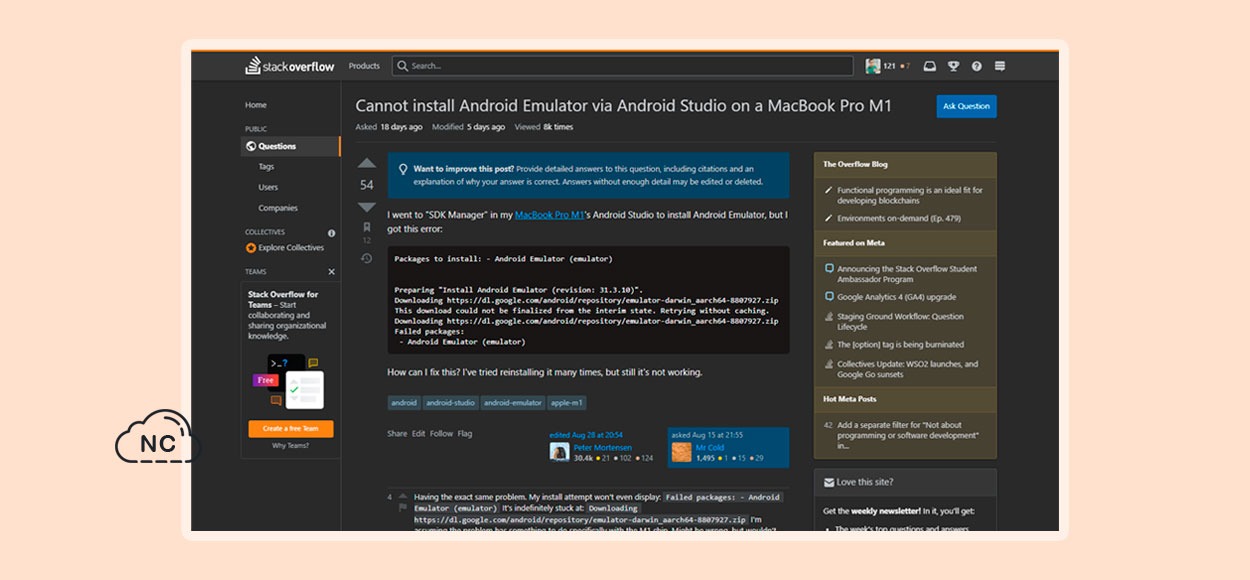Open Tags in left sidebar
Screen dimensions: 1250x580
[x=266, y=167]
